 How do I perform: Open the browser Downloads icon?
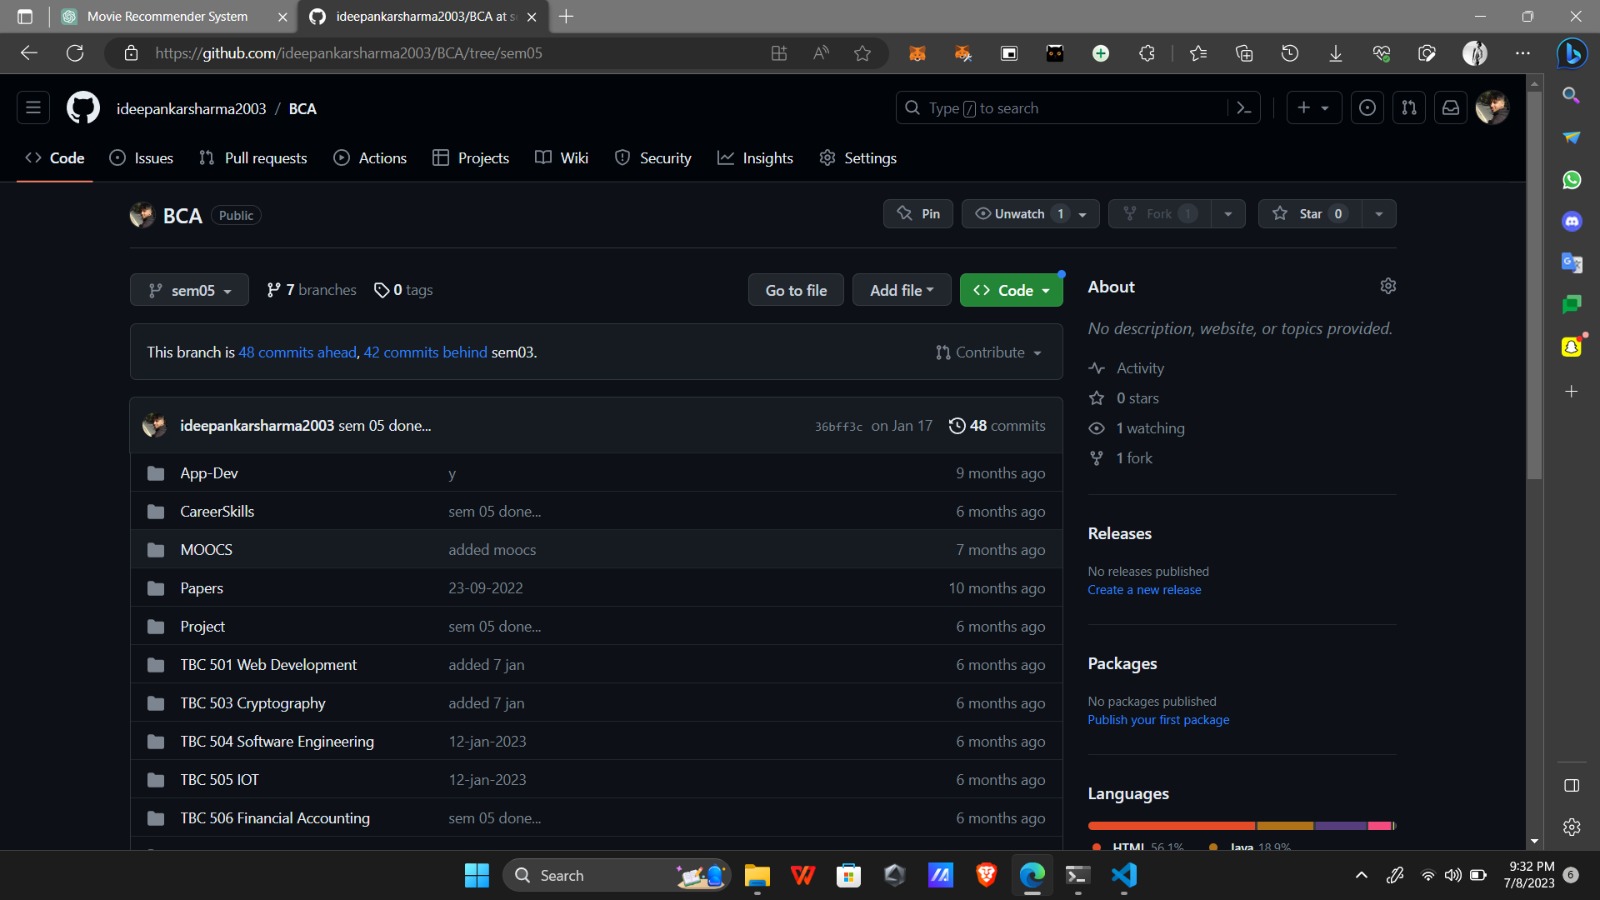click(x=1335, y=53)
